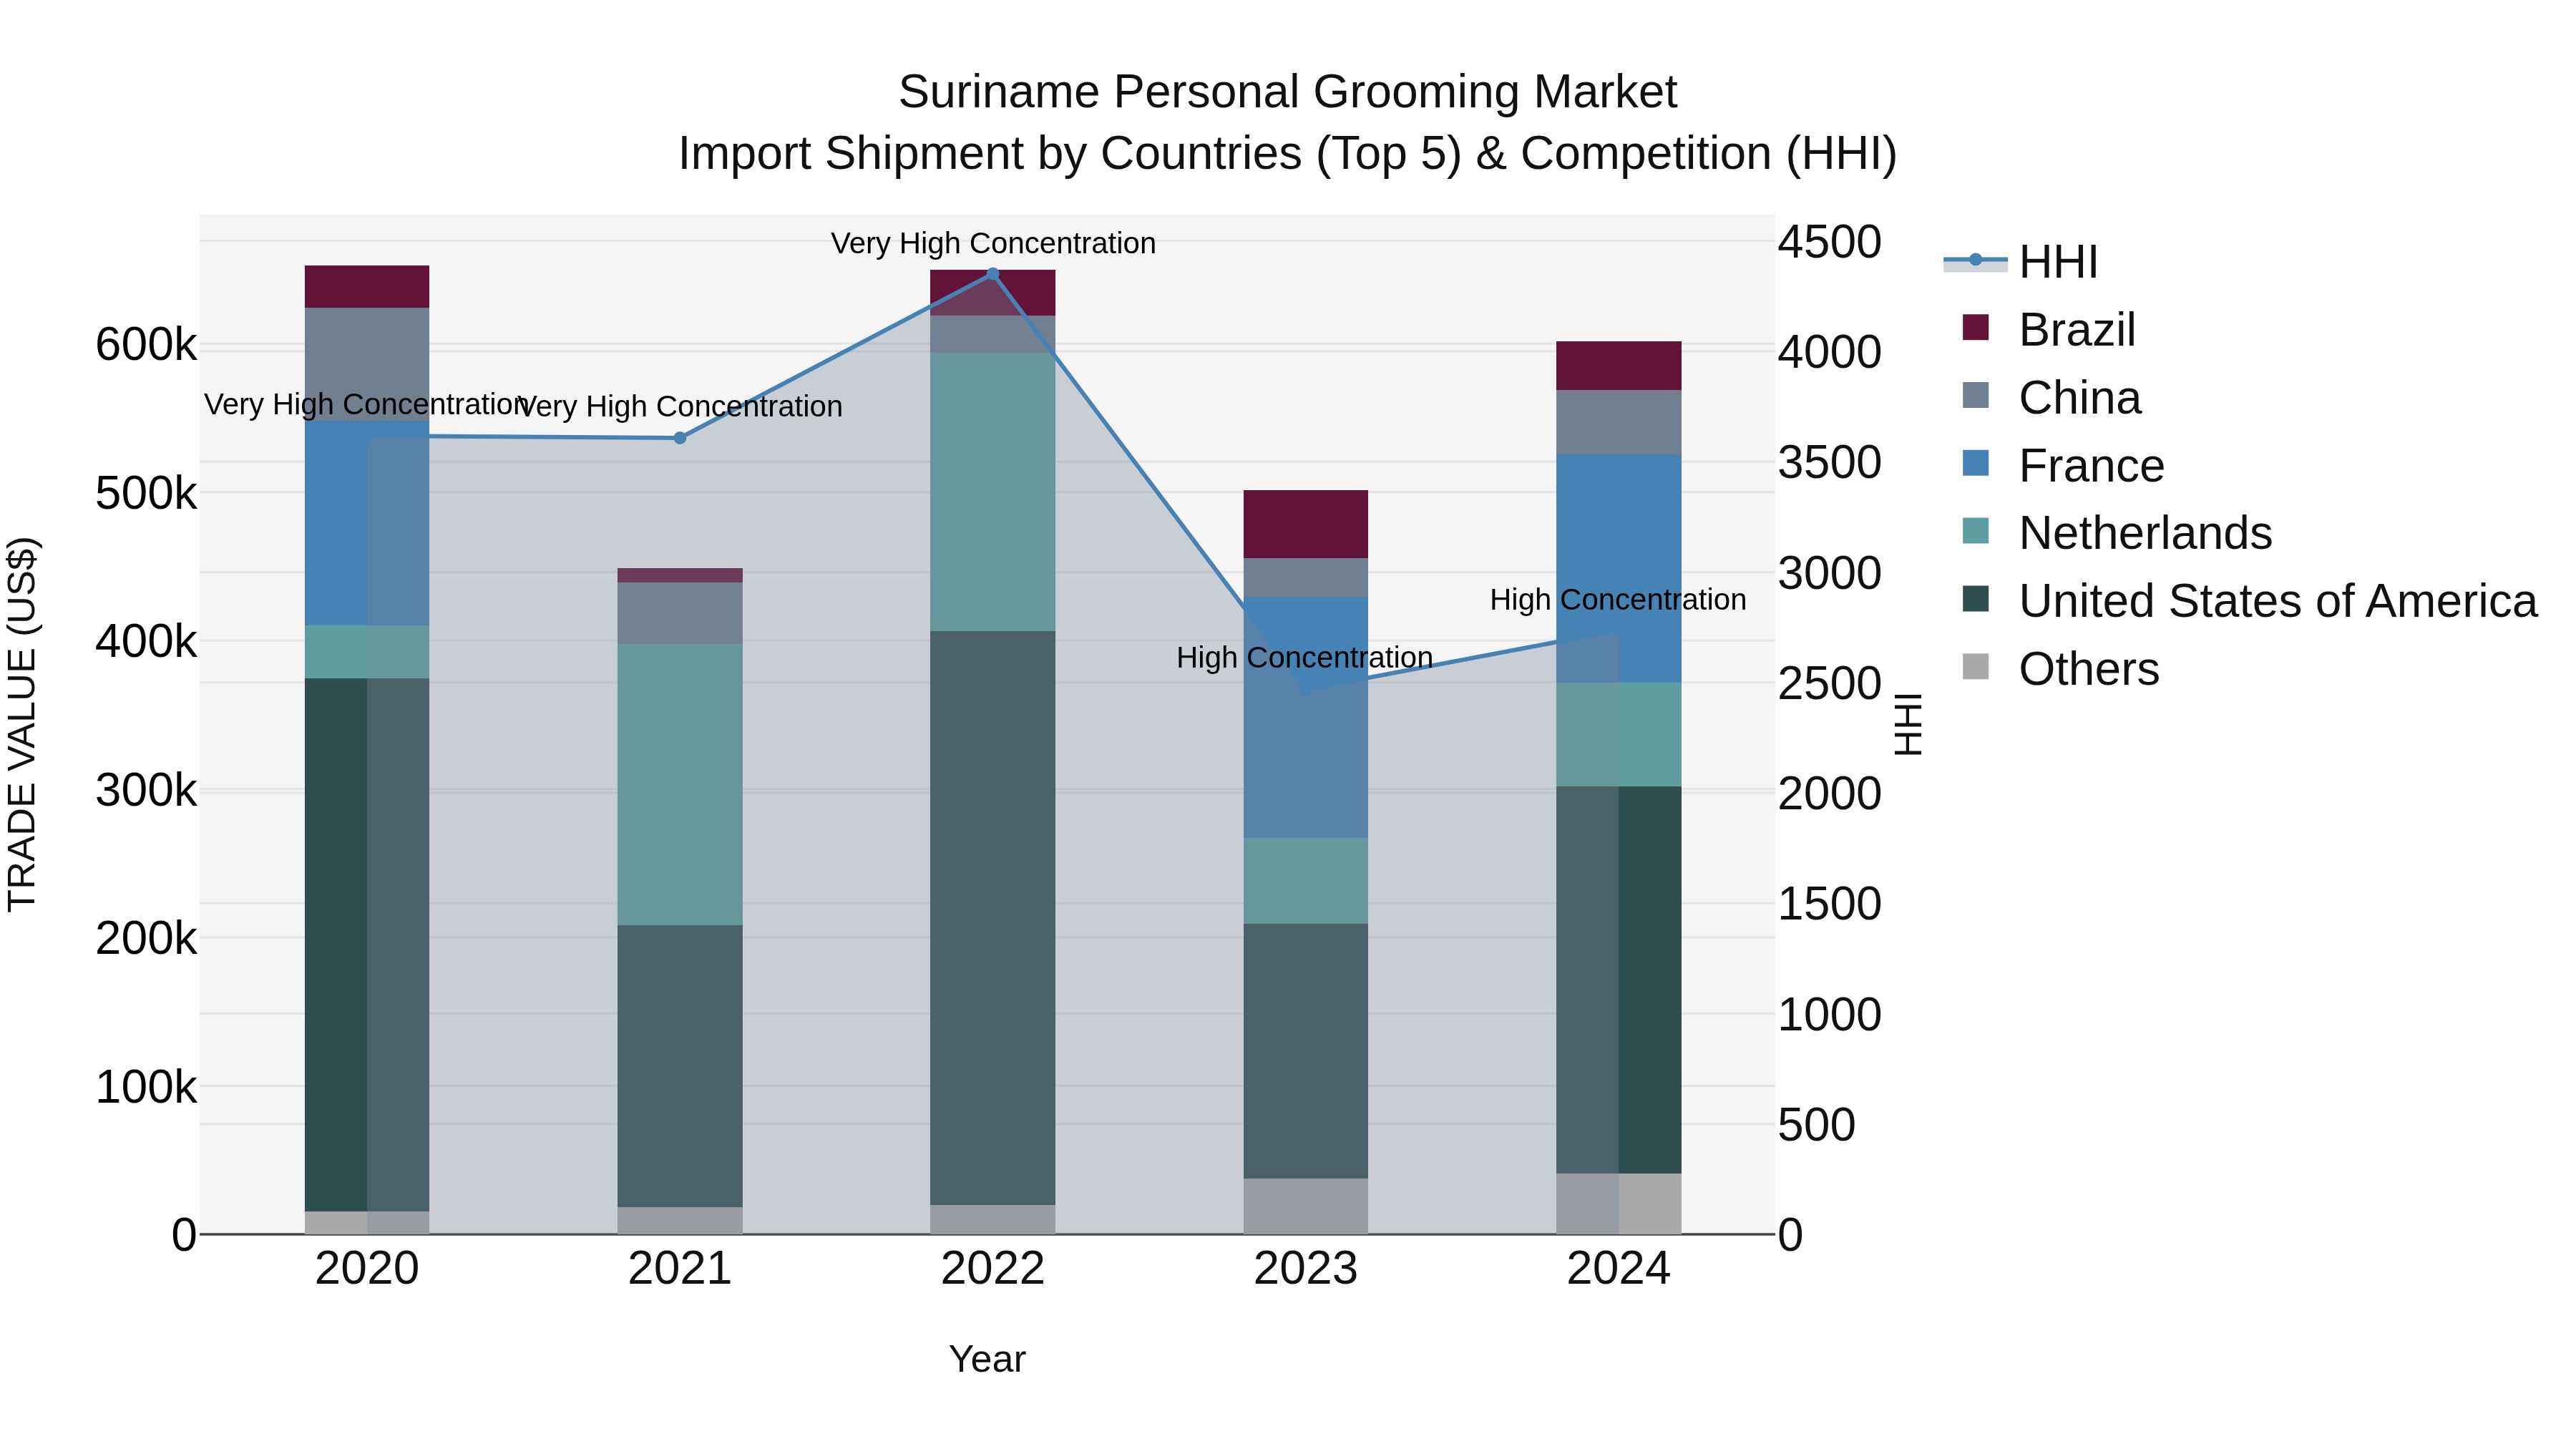Click the Import Shipment by Countries subtitle line
Image resolution: width=2576 pixels, height=1449 pixels.
[x=1288, y=154]
